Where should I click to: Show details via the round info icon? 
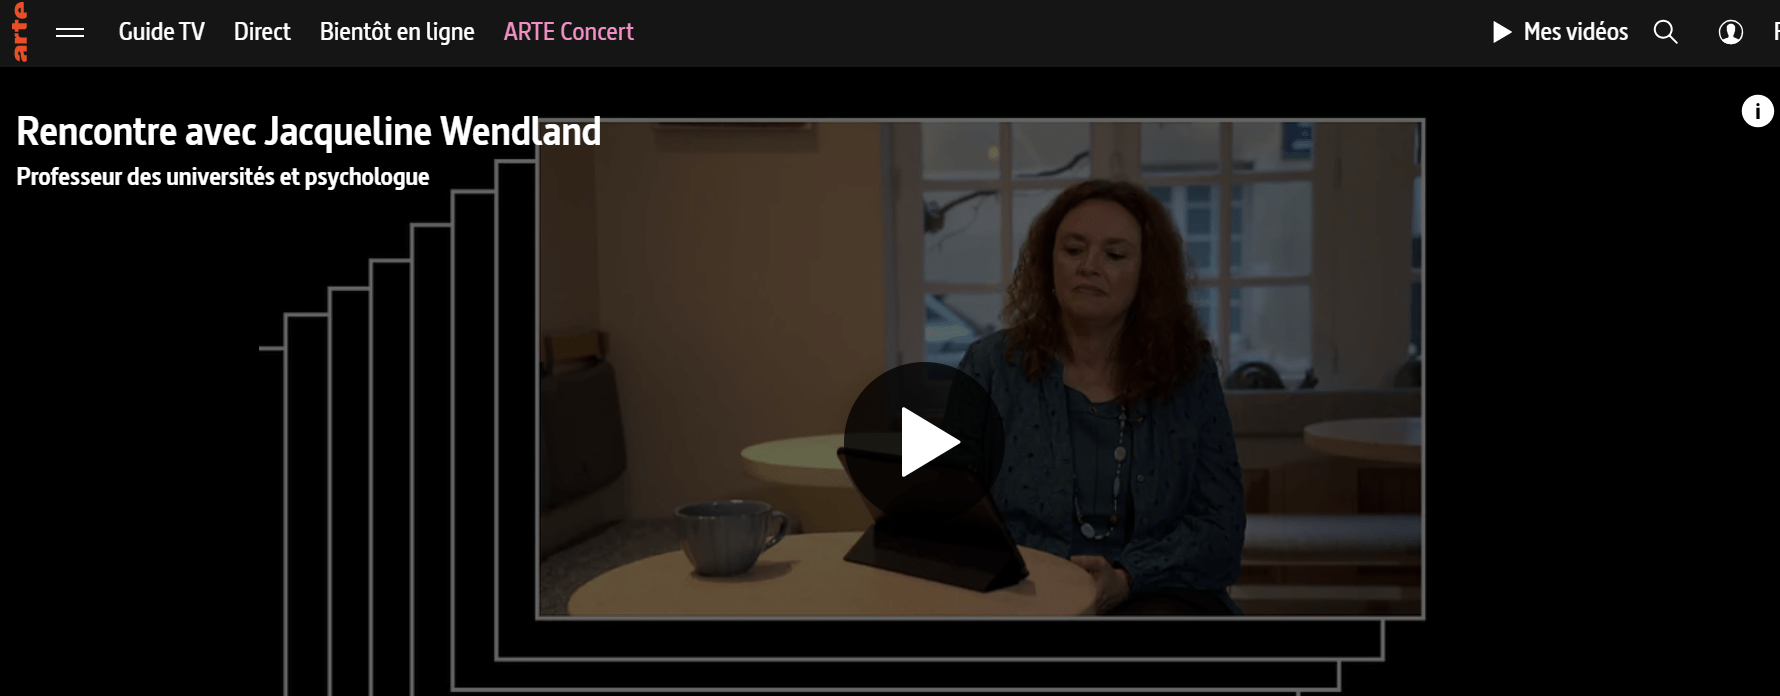[x=1757, y=111]
